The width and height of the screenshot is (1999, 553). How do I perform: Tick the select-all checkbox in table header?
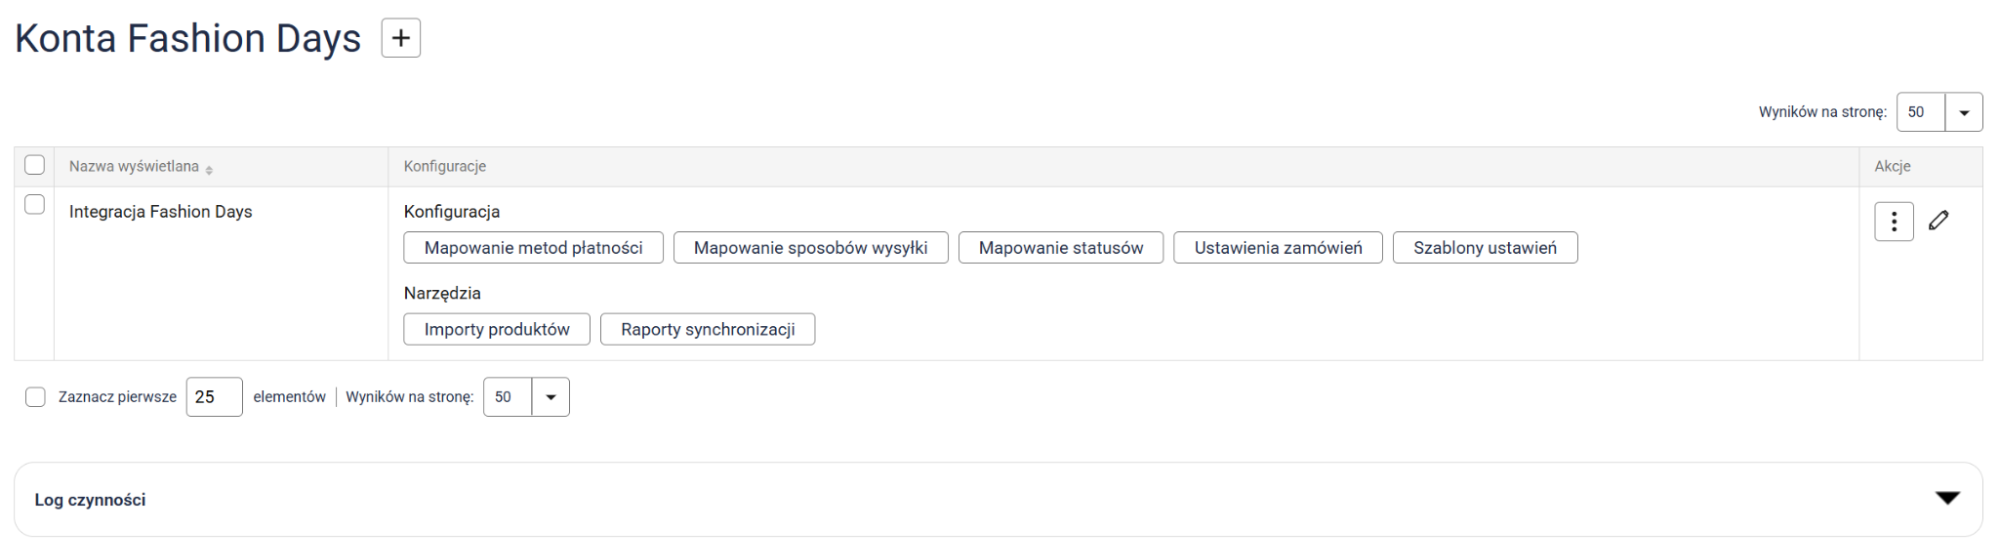pos(35,165)
